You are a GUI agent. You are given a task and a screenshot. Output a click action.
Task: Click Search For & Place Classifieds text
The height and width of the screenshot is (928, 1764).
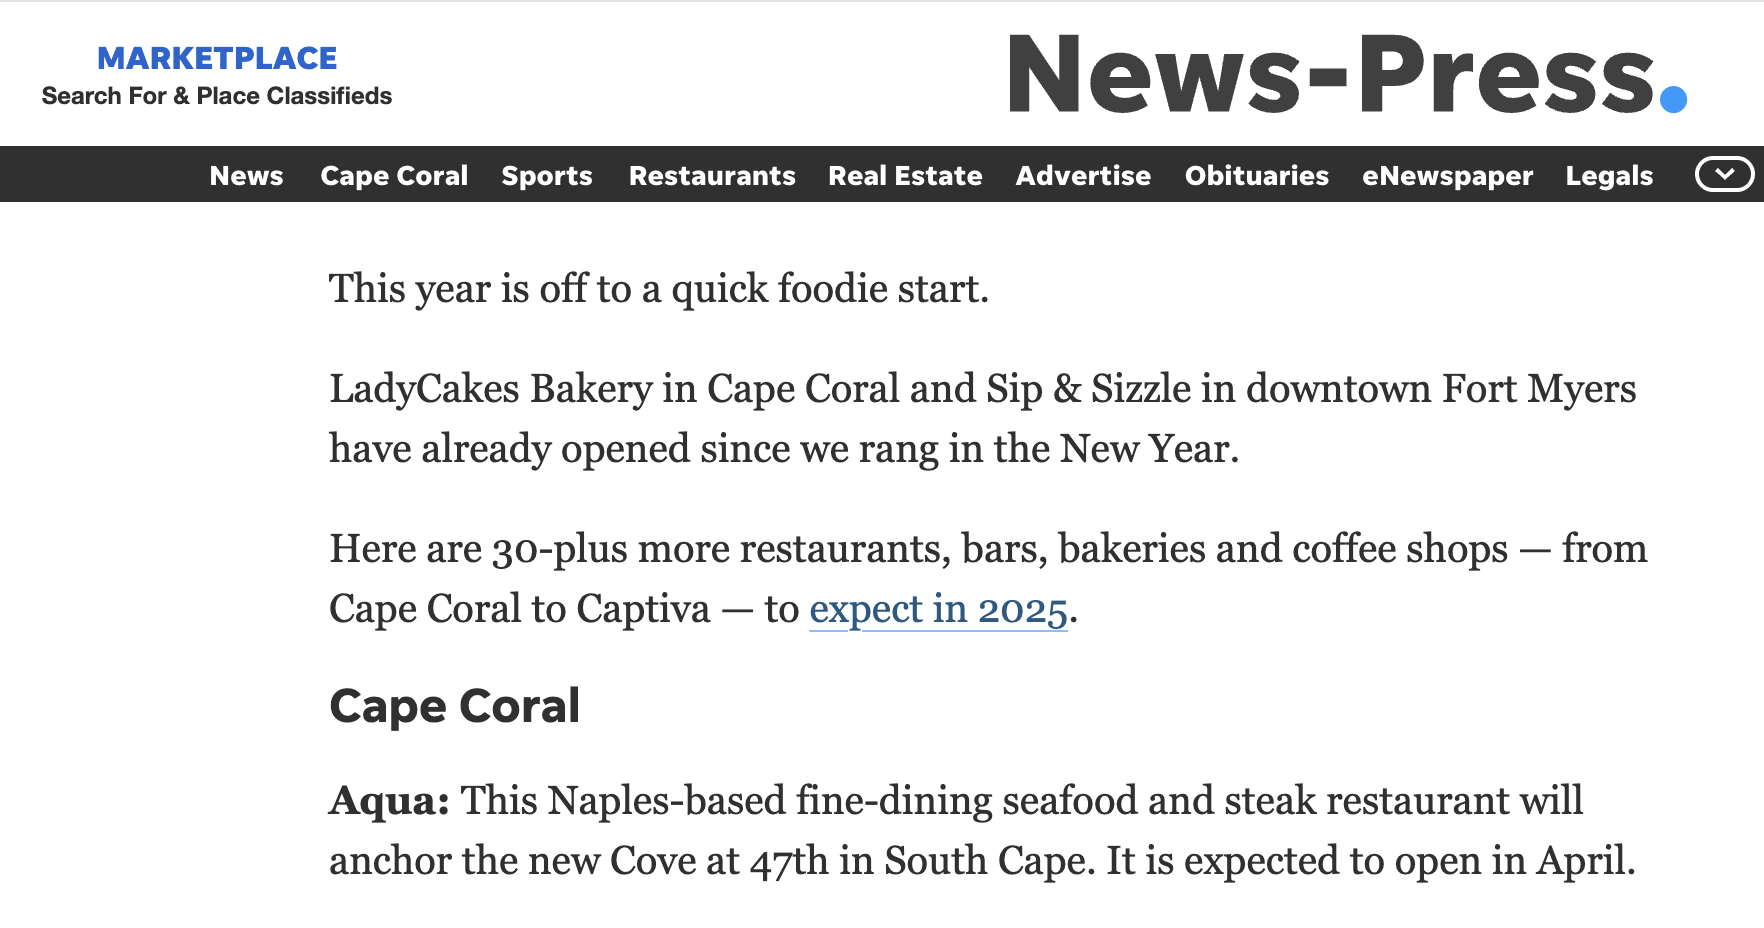click(x=217, y=96)
